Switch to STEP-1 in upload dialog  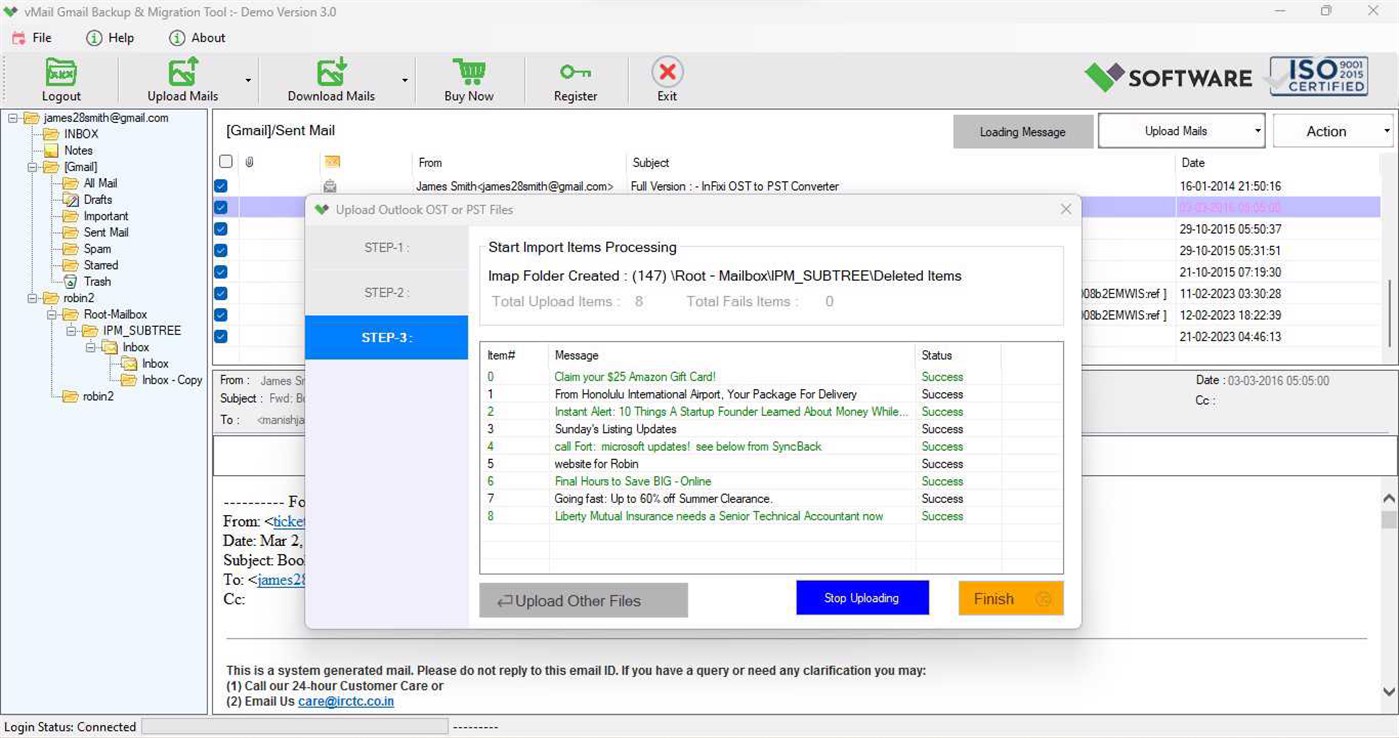(x=387, y=248)
